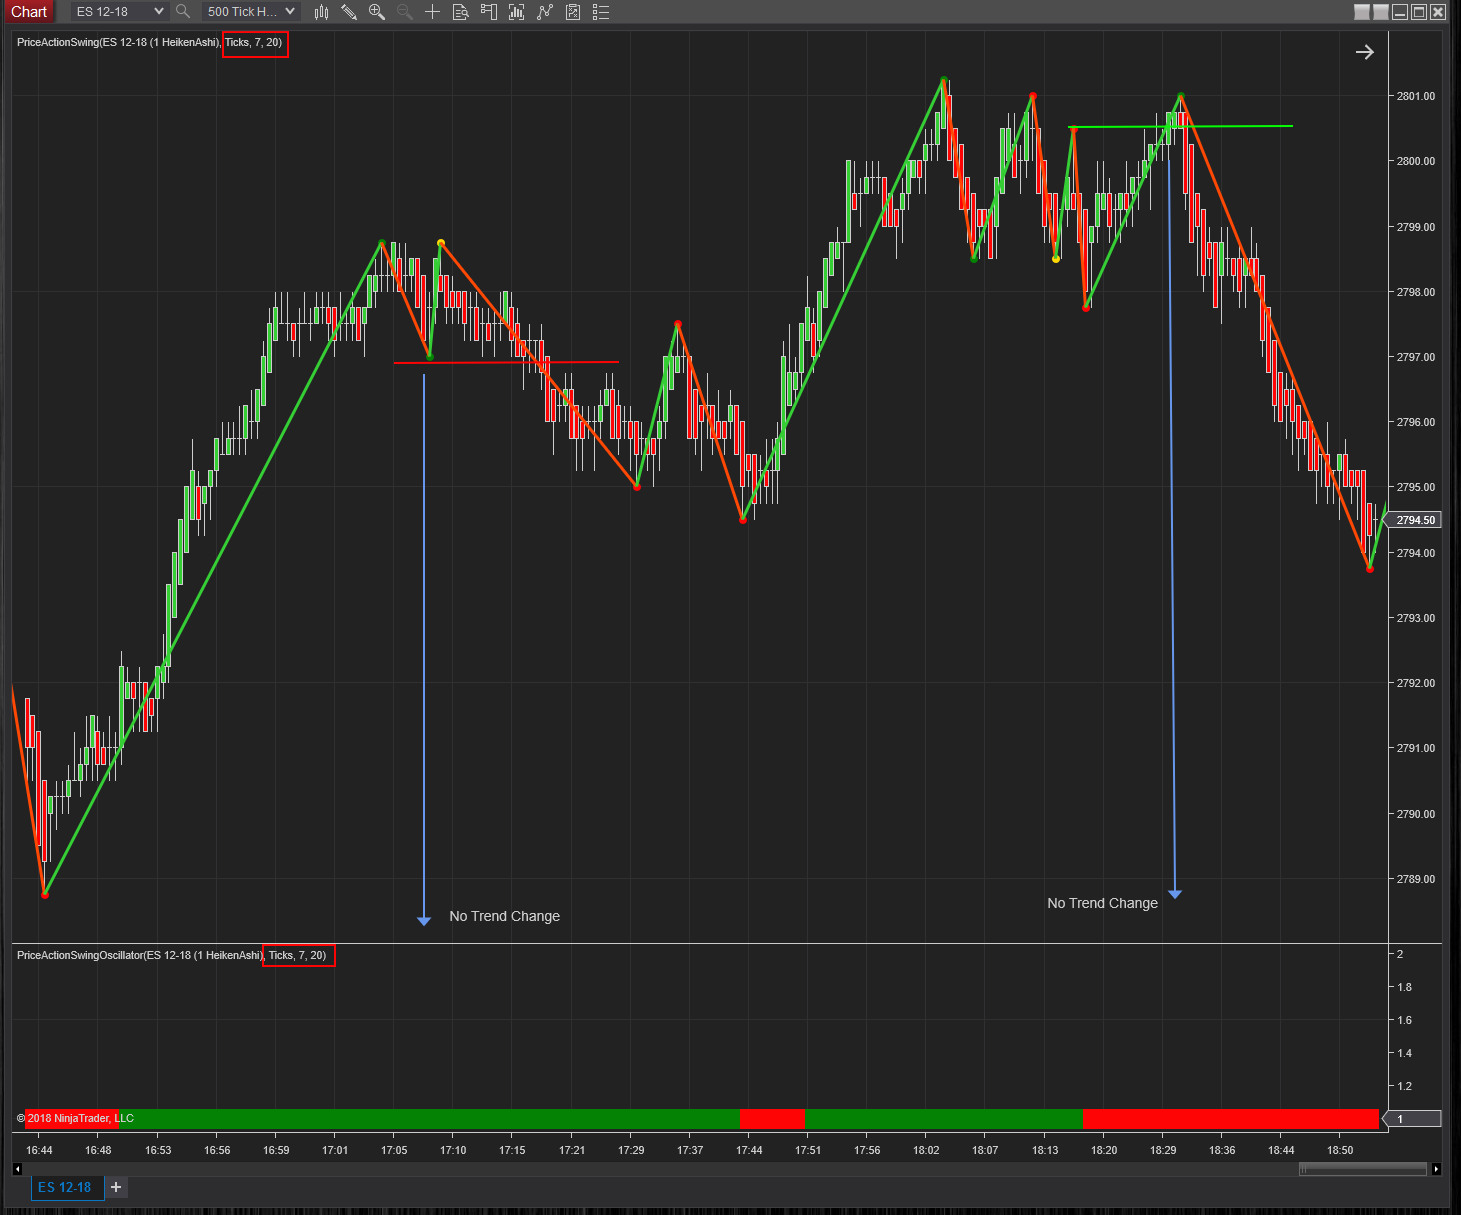Click the oscillator value marker showing 1

pyautogui.click(x=1412, y=1119)
